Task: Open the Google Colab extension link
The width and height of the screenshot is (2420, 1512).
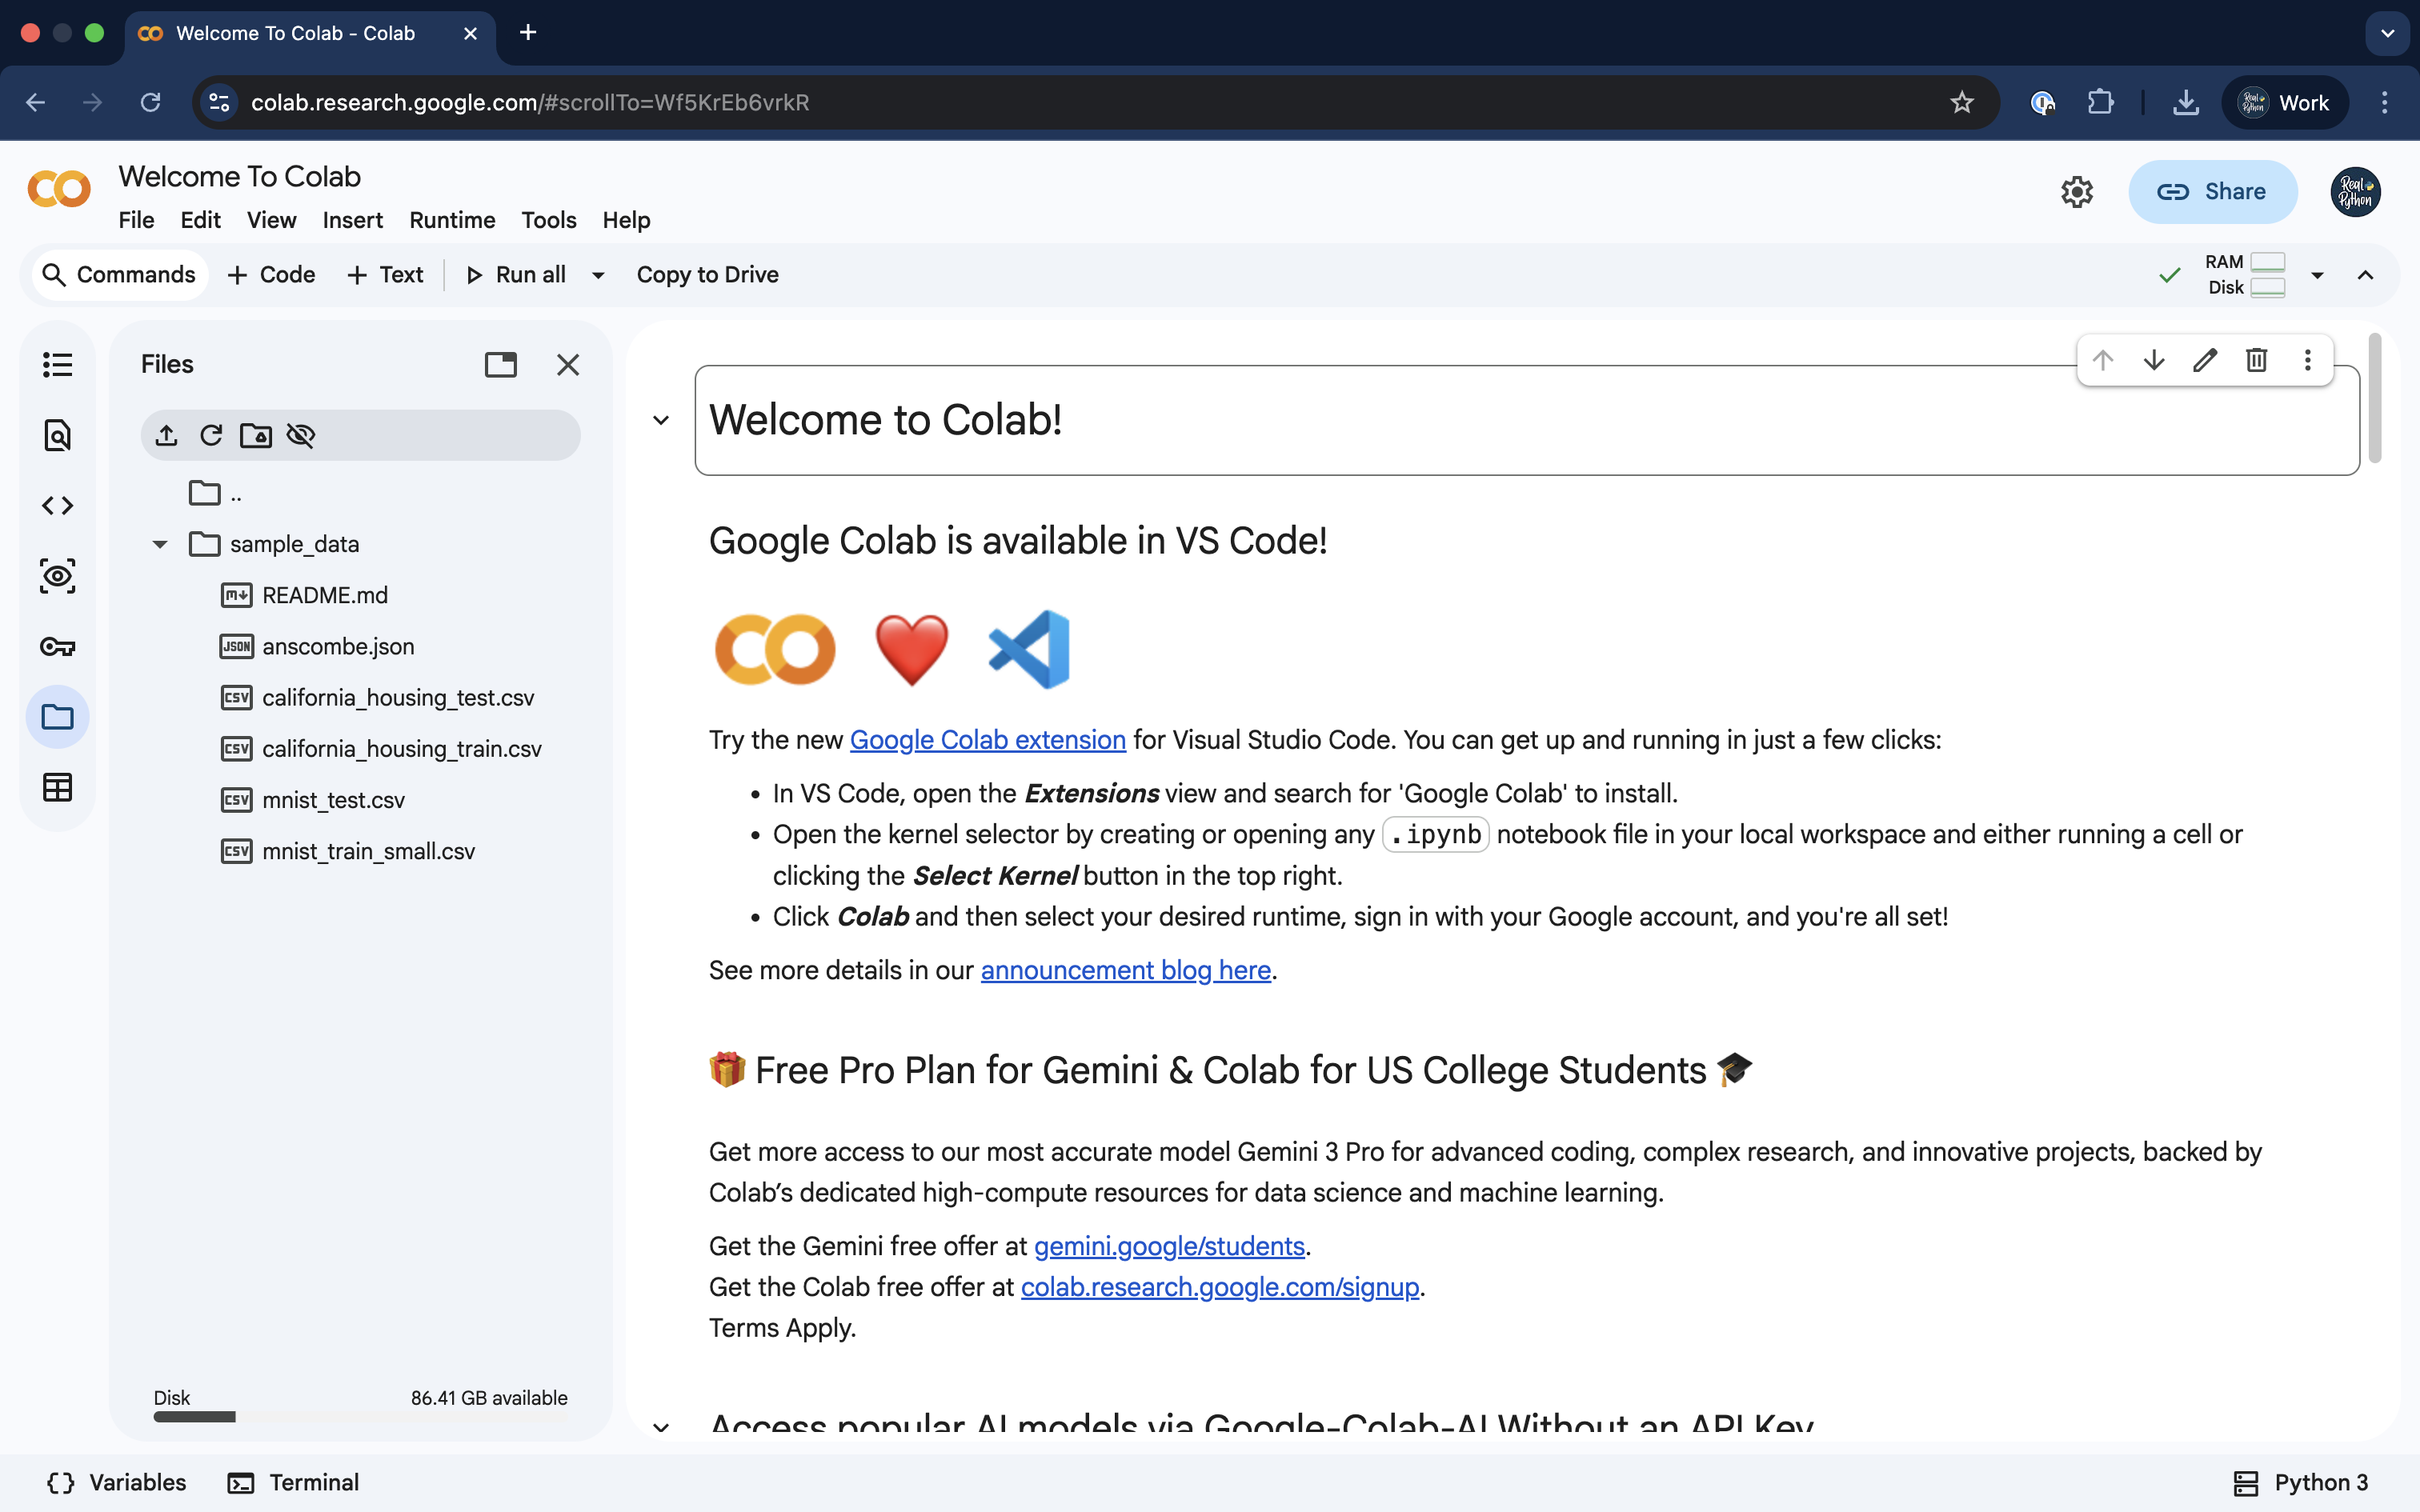Action: tap(987, 740)
